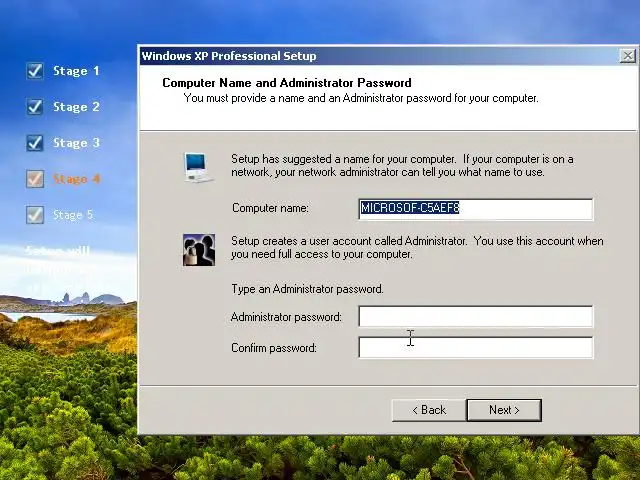
Task: Click the 'Computer name:' label
Action: 270,208
